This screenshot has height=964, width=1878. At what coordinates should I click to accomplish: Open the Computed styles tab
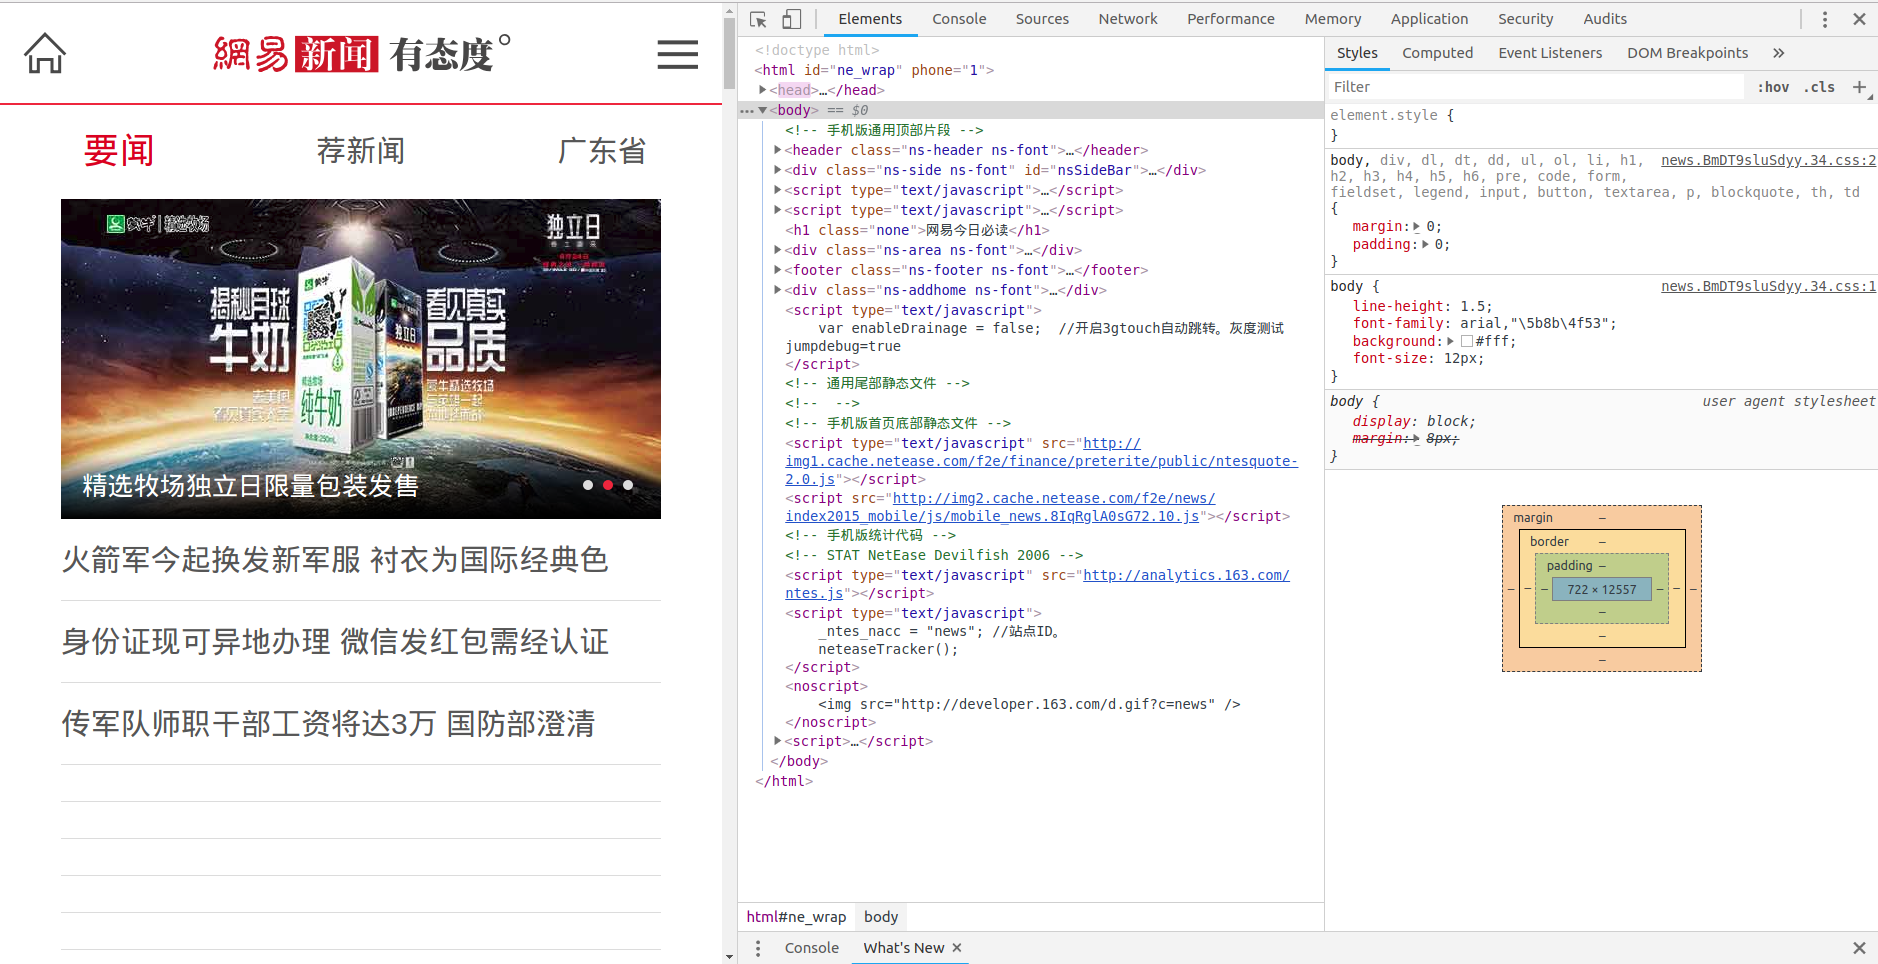pos(1437,53)
